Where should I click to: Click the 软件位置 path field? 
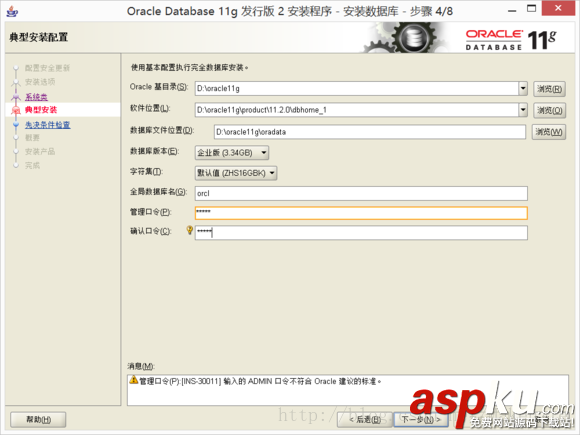(x=357, y=110)
